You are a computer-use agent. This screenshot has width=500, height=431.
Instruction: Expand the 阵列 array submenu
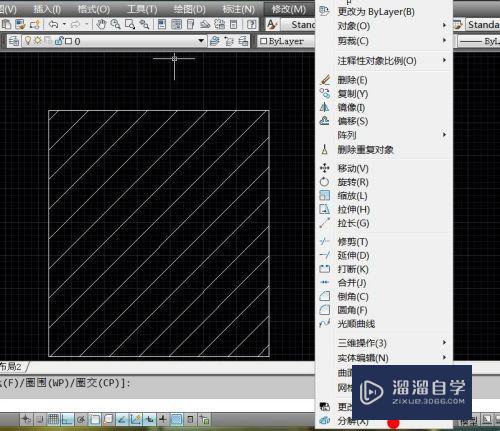[383, 135]
